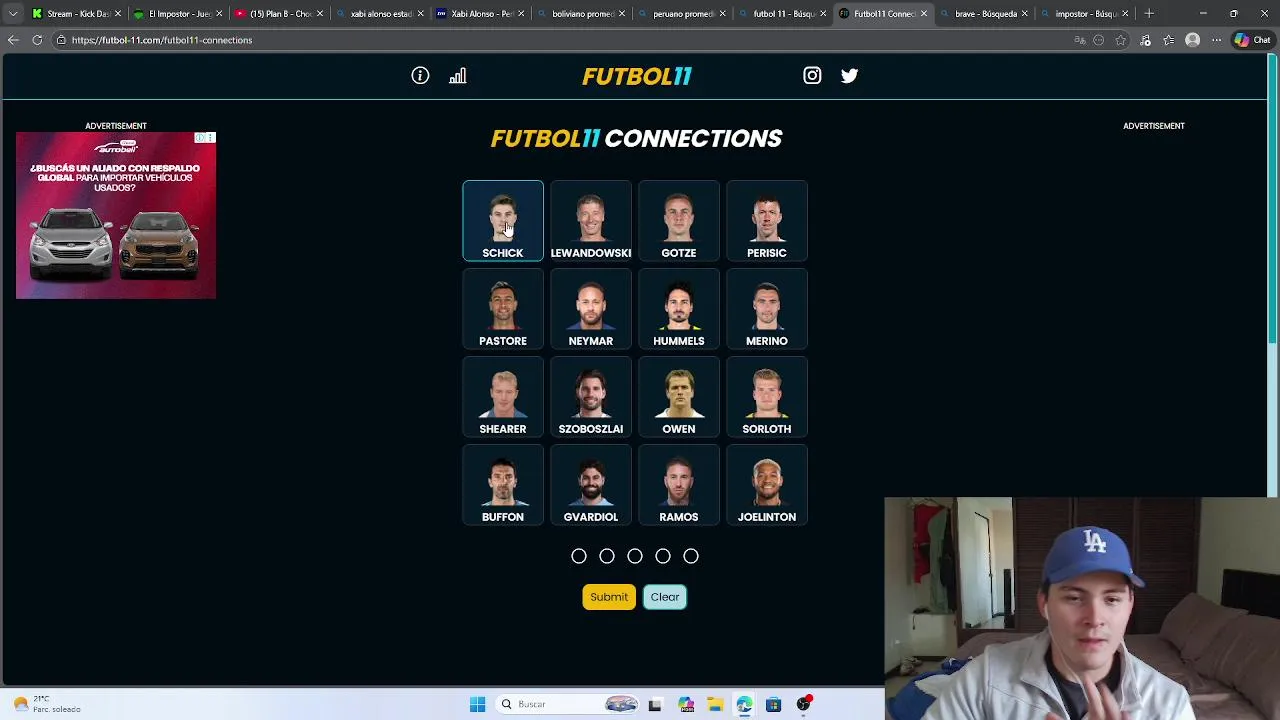Click the FUTBOL11 header logo
Image resolution: width=1280 pixels, height=720 pixels.
(x=637, y=76)
